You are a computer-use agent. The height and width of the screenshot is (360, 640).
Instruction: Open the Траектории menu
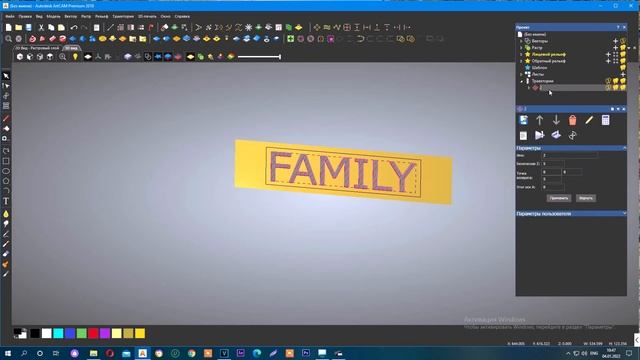click(123, 16)
